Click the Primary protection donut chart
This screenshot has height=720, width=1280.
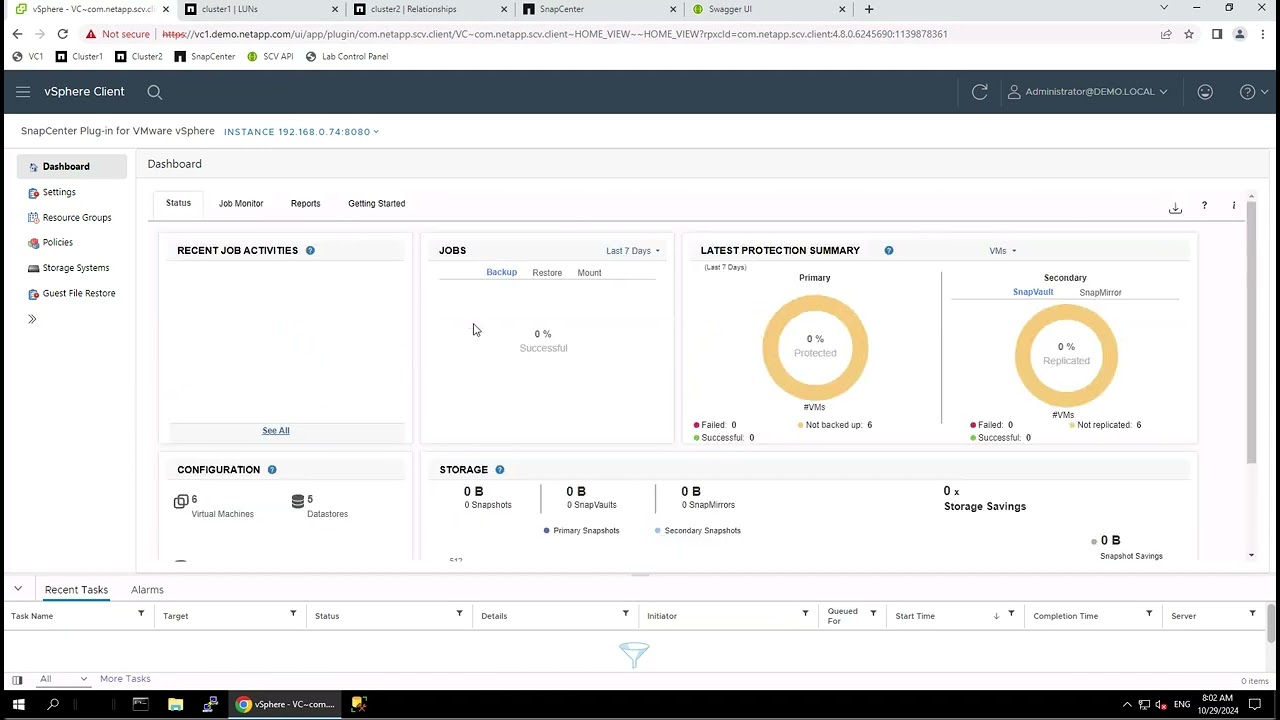coord(815,347)
